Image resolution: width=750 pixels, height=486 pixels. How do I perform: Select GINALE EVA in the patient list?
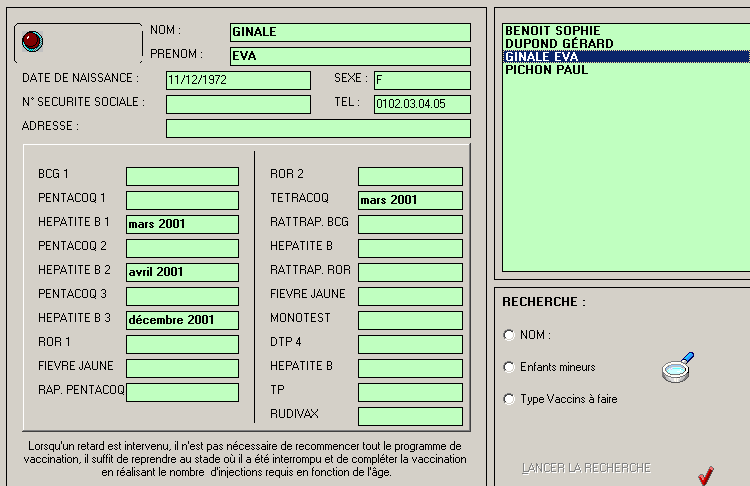click(627, 56)
